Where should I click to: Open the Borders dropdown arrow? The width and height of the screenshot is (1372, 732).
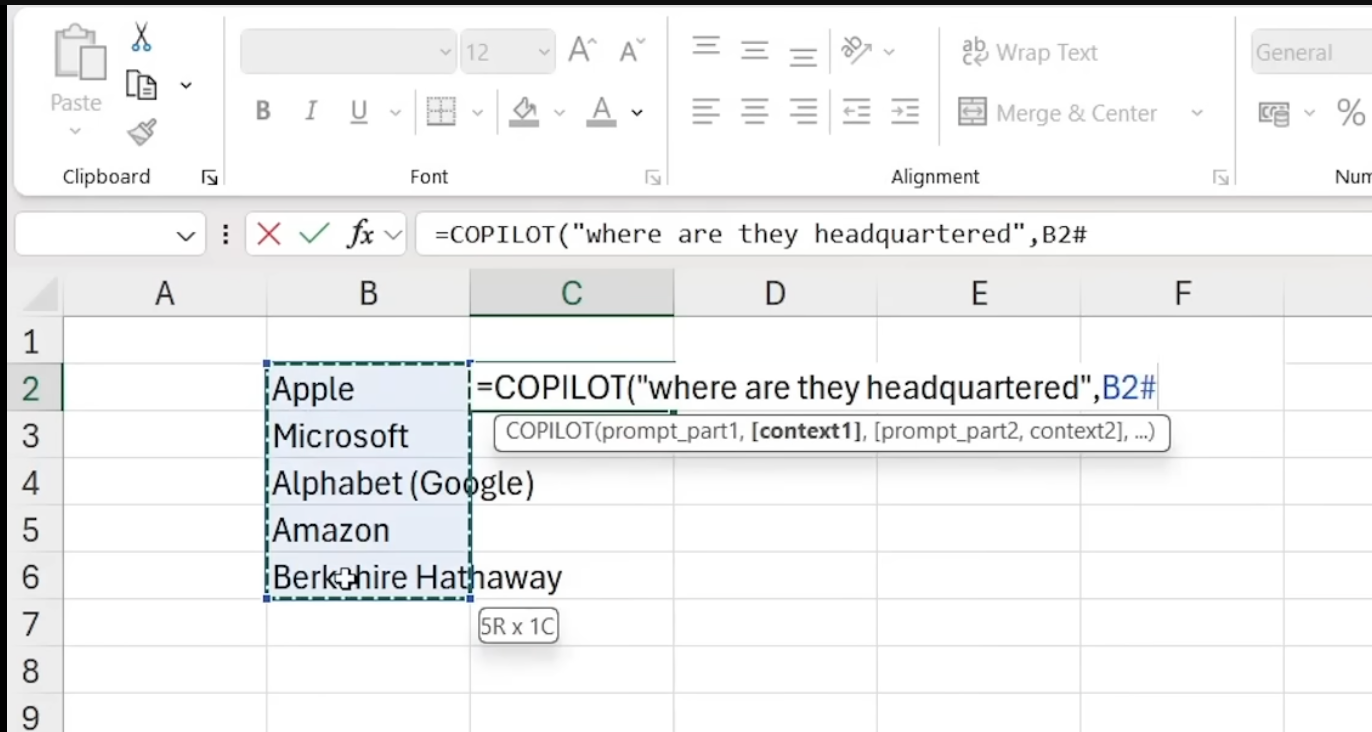tap(477, 113)
